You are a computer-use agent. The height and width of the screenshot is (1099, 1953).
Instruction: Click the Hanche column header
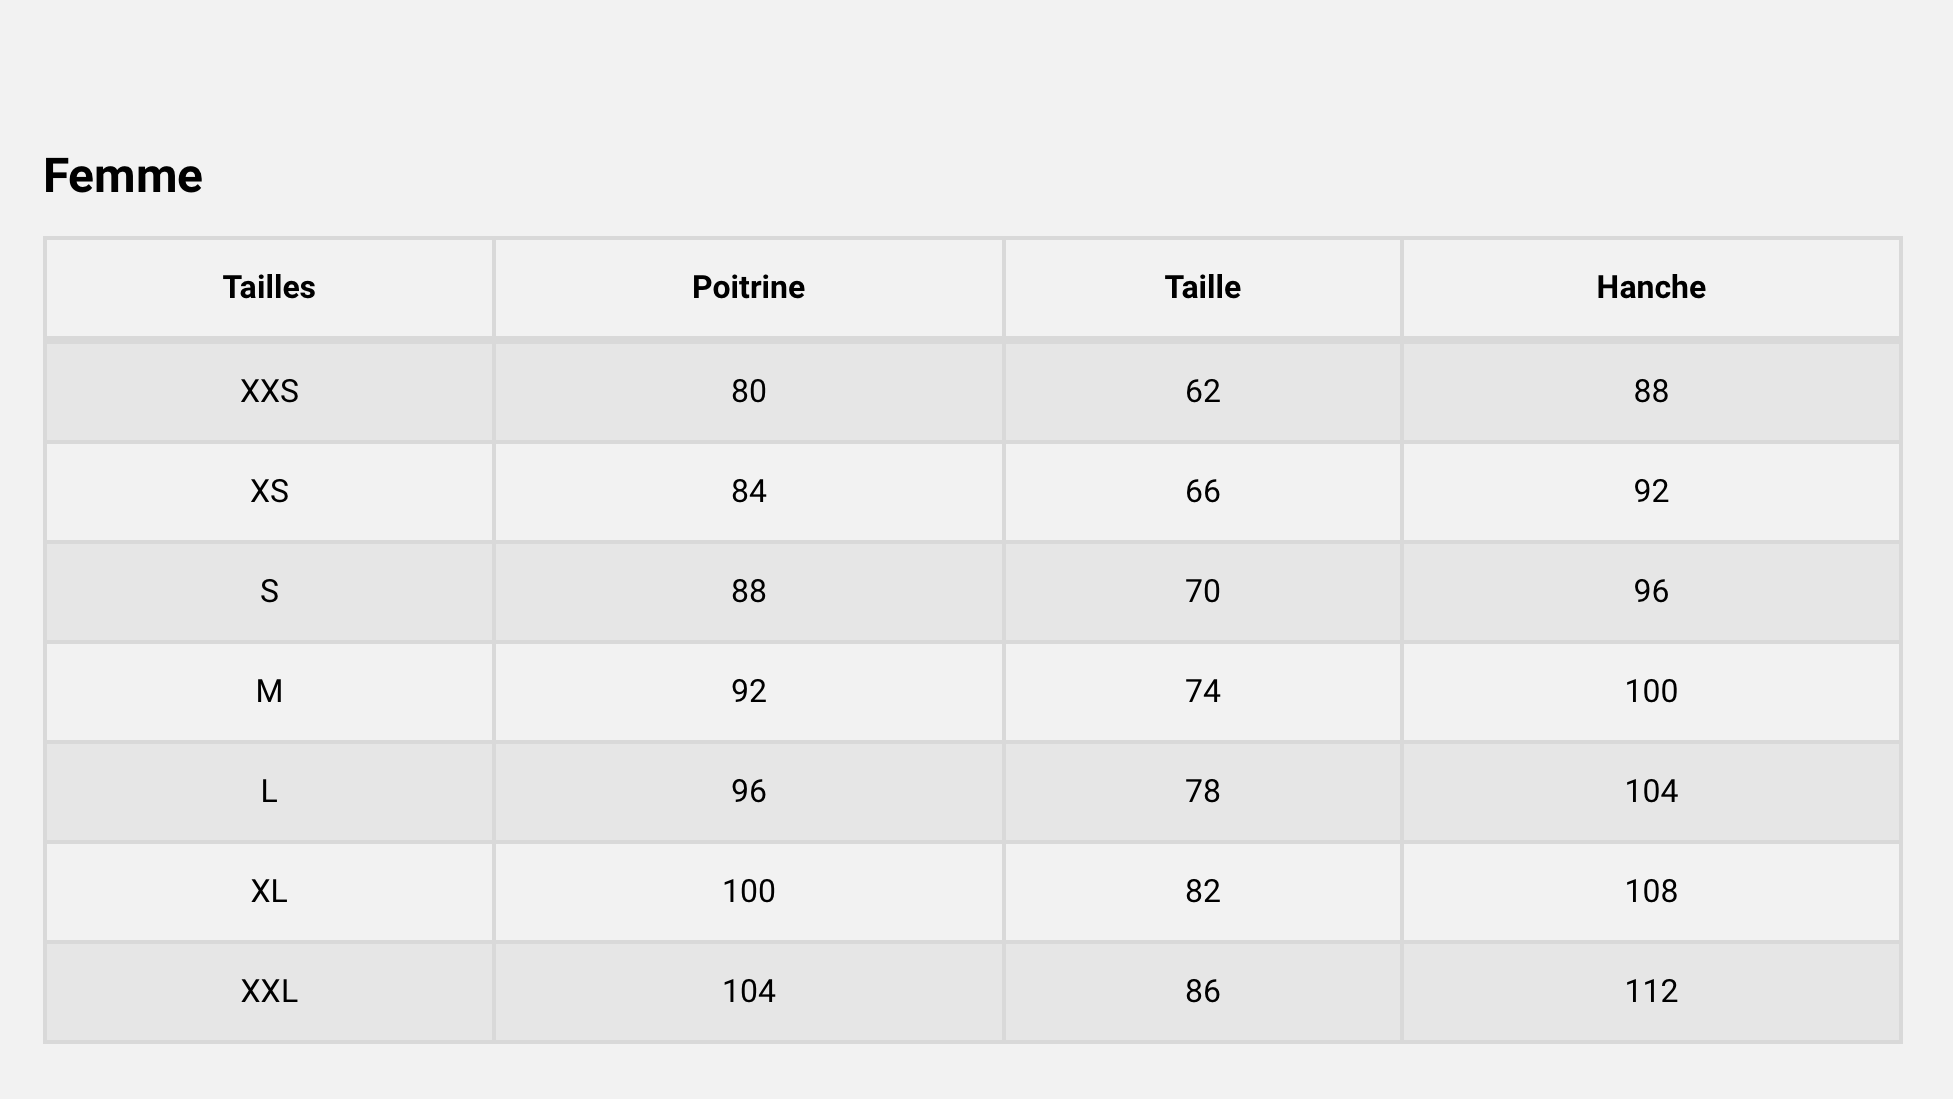click(1651, 288)
